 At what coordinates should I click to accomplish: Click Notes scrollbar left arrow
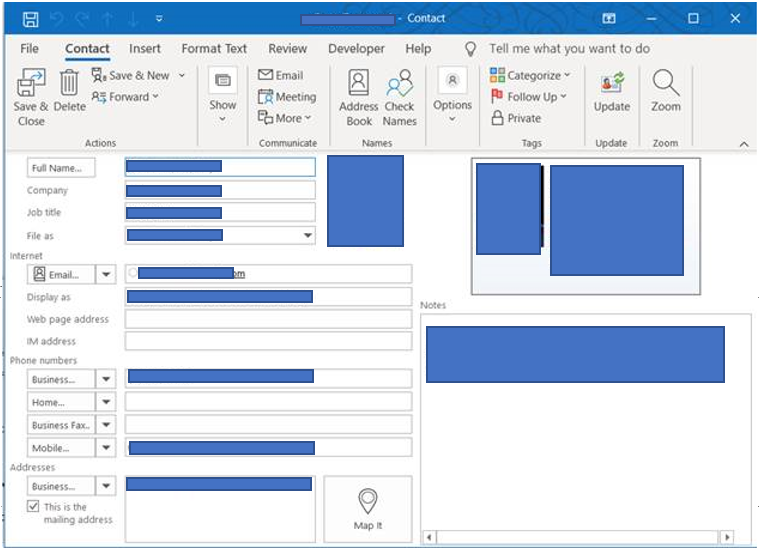point(429,537)
